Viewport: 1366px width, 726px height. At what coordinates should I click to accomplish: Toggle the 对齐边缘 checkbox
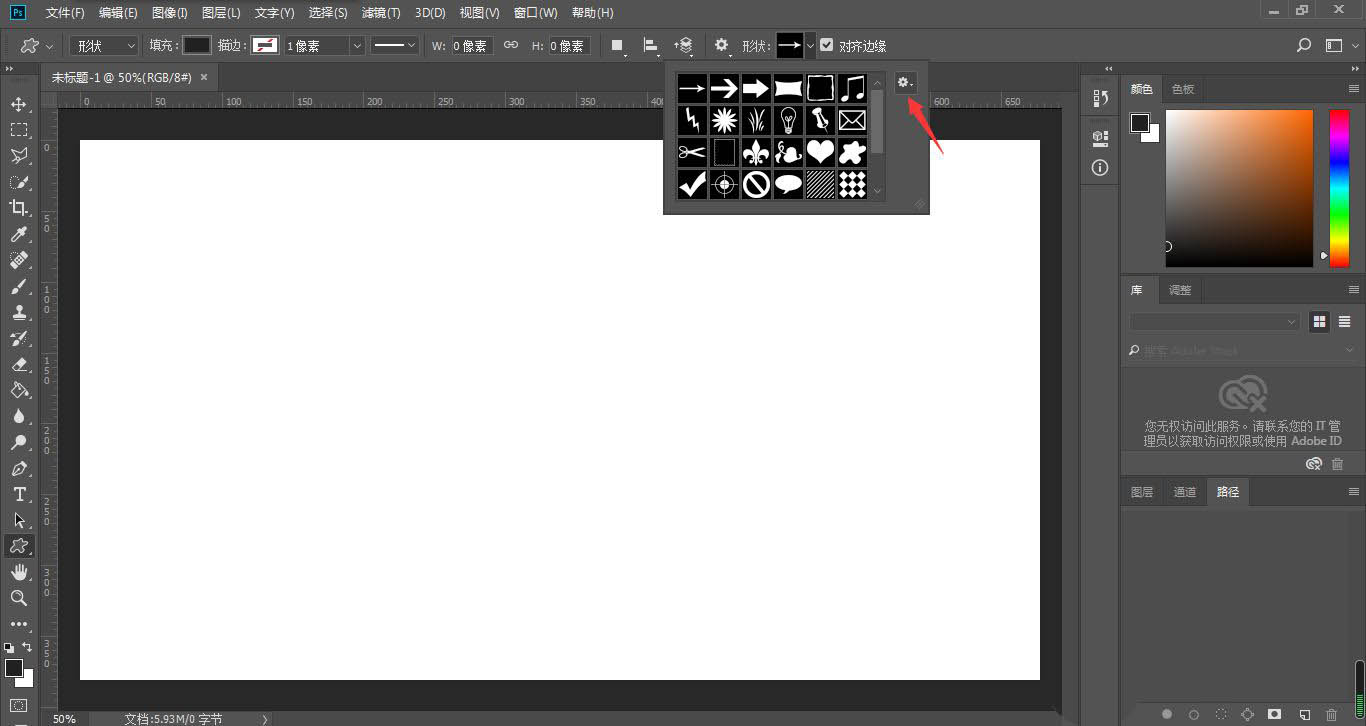(x=827, y=45)
